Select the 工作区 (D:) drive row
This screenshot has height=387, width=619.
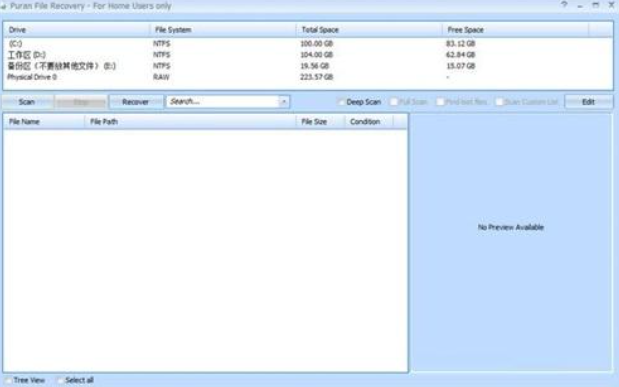[308, 54]
